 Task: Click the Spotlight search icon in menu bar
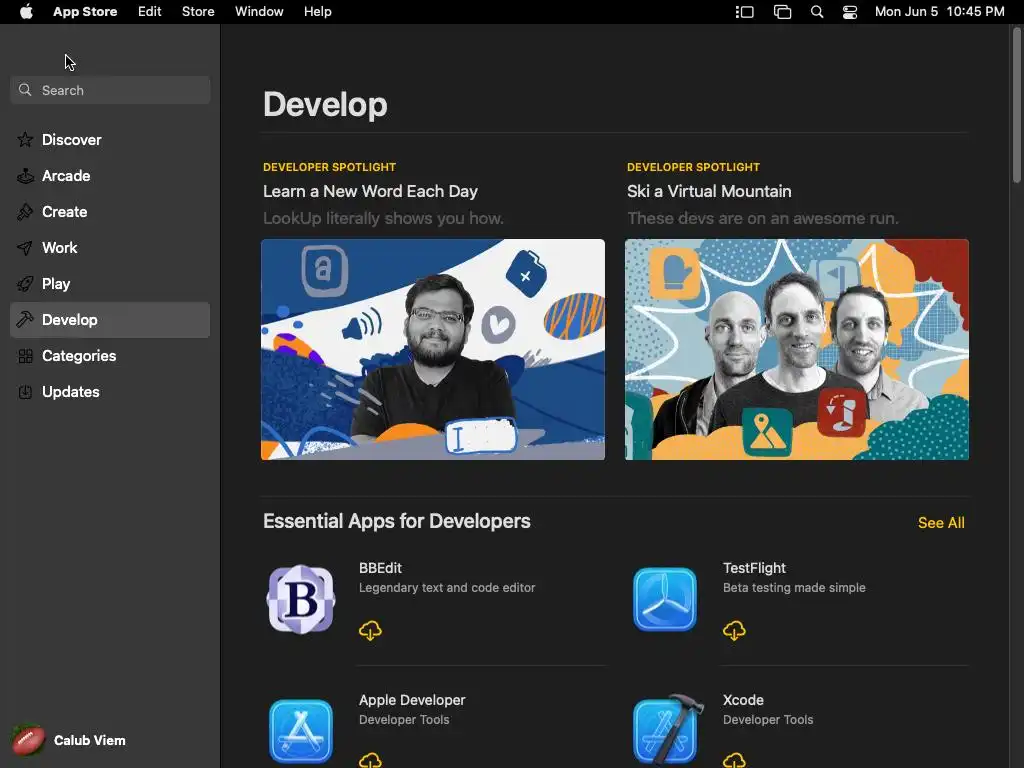point(817,12)
